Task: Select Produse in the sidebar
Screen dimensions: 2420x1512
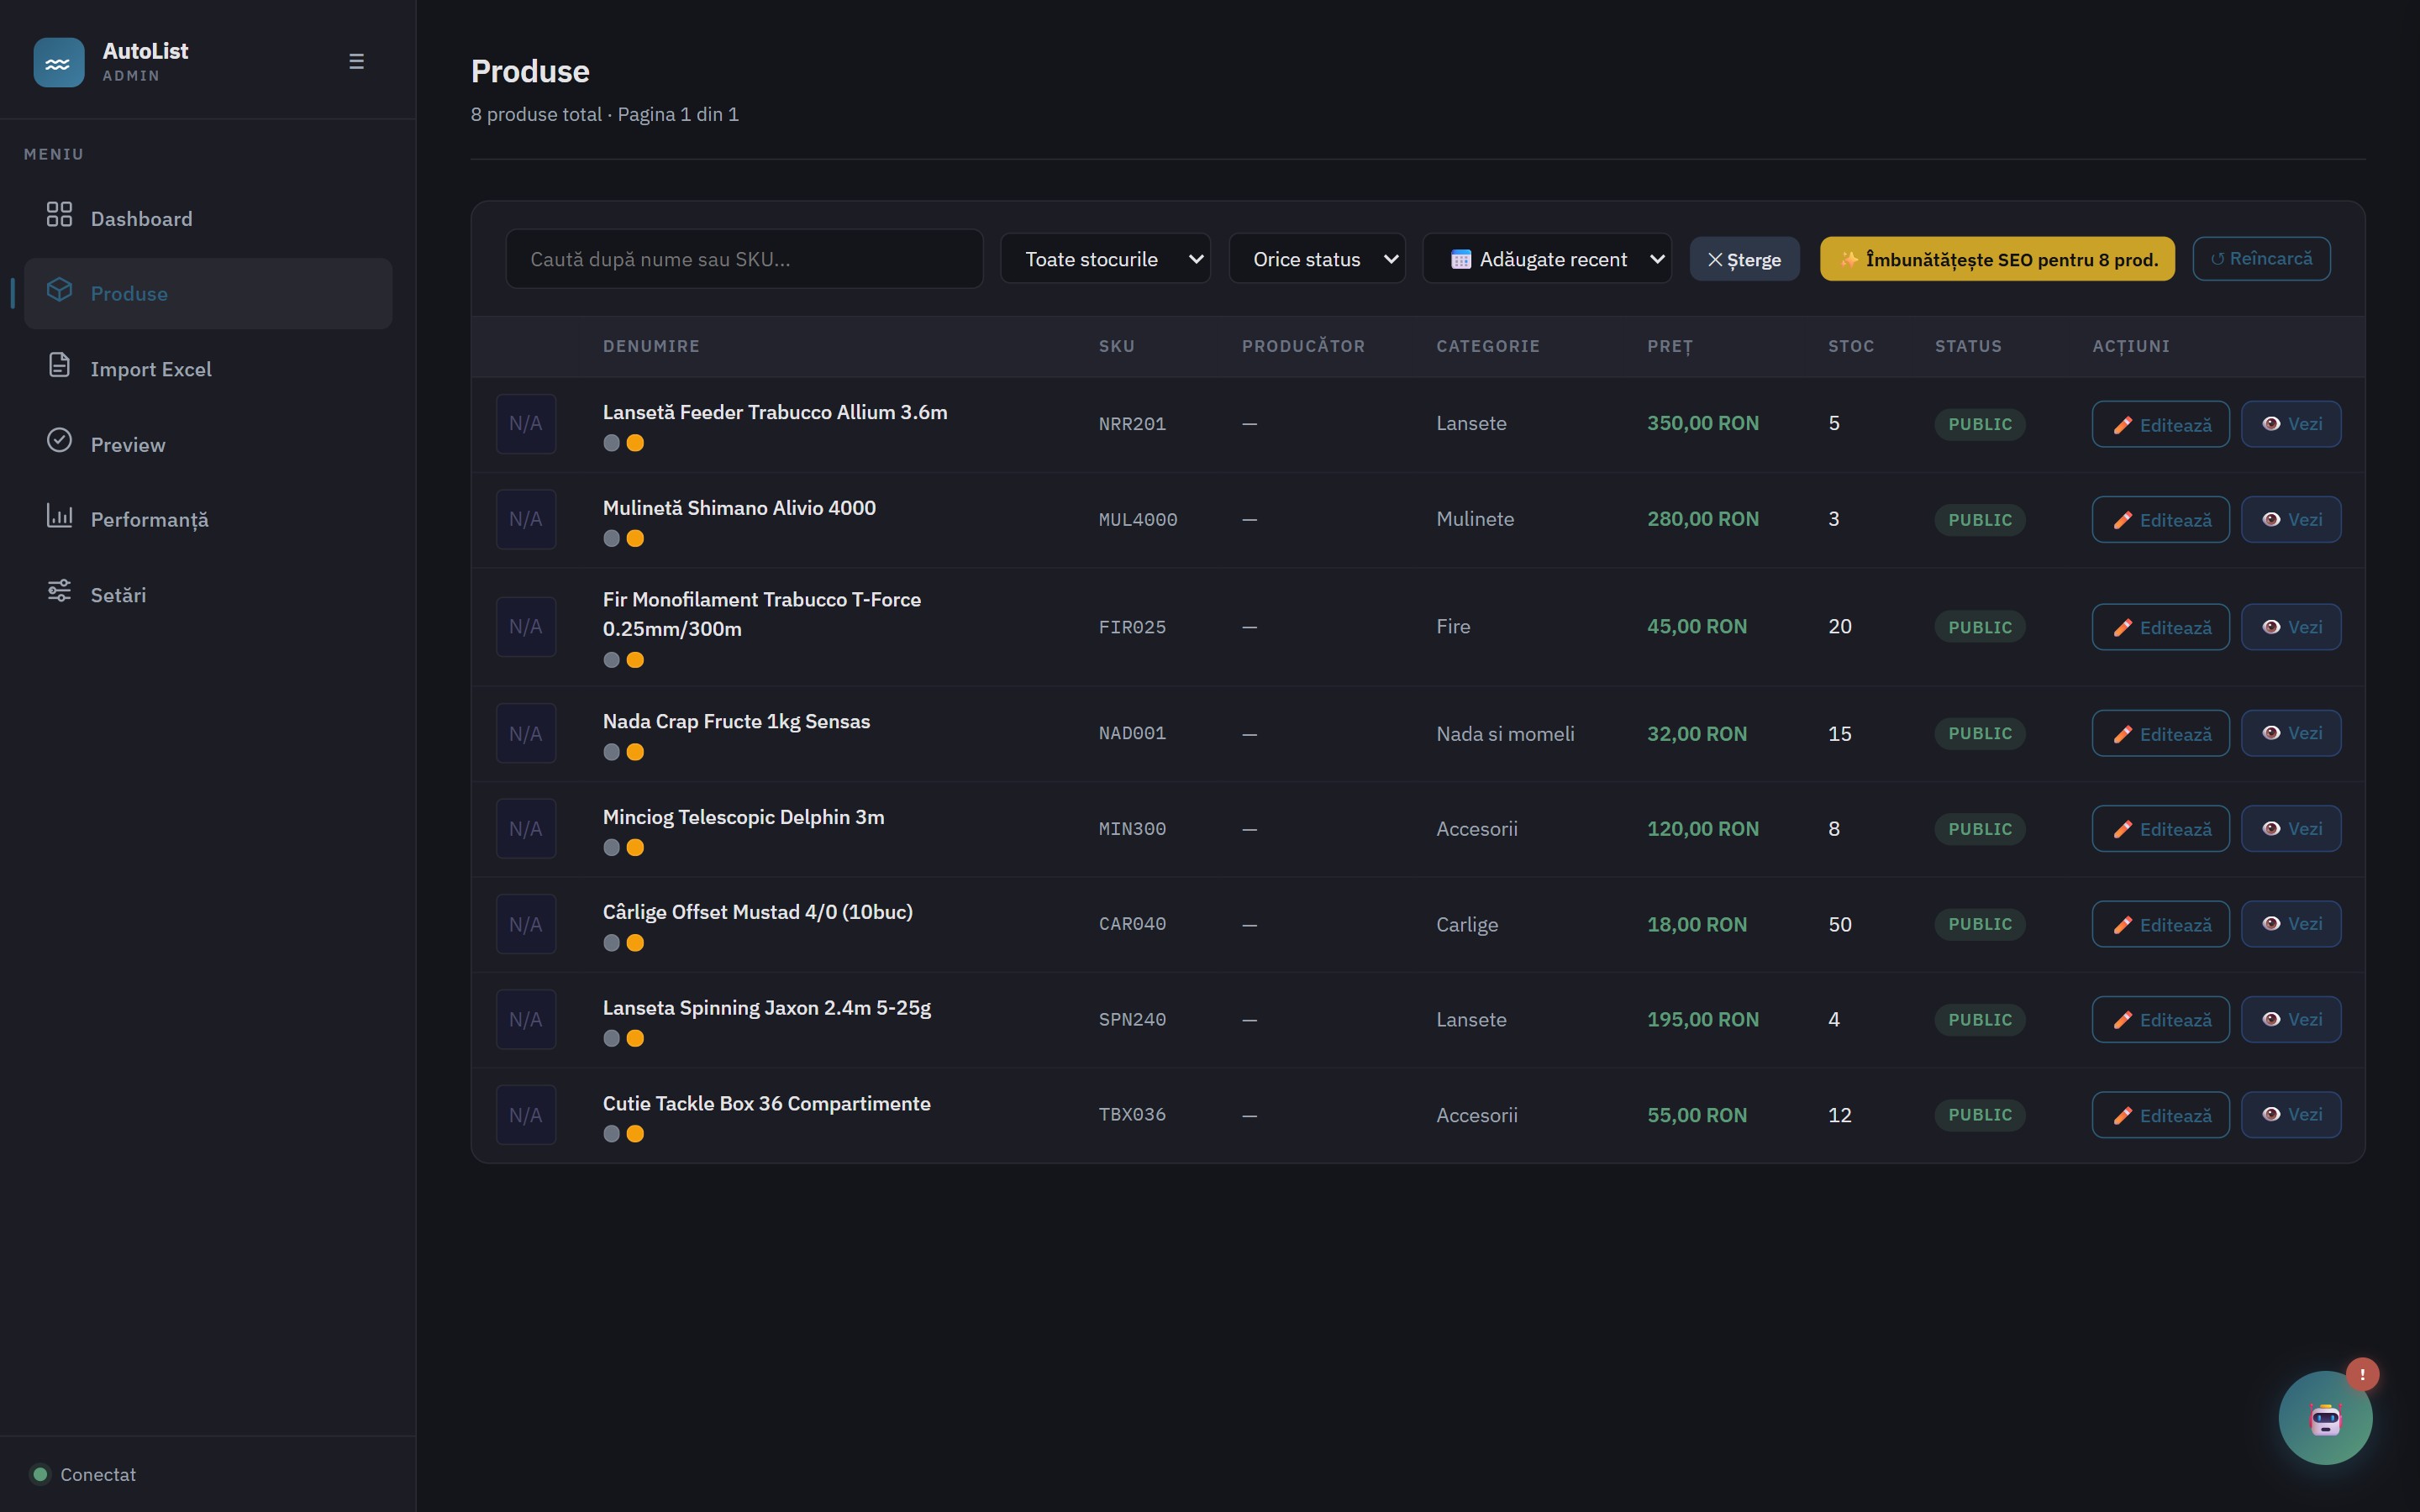Action: [208, 293]
